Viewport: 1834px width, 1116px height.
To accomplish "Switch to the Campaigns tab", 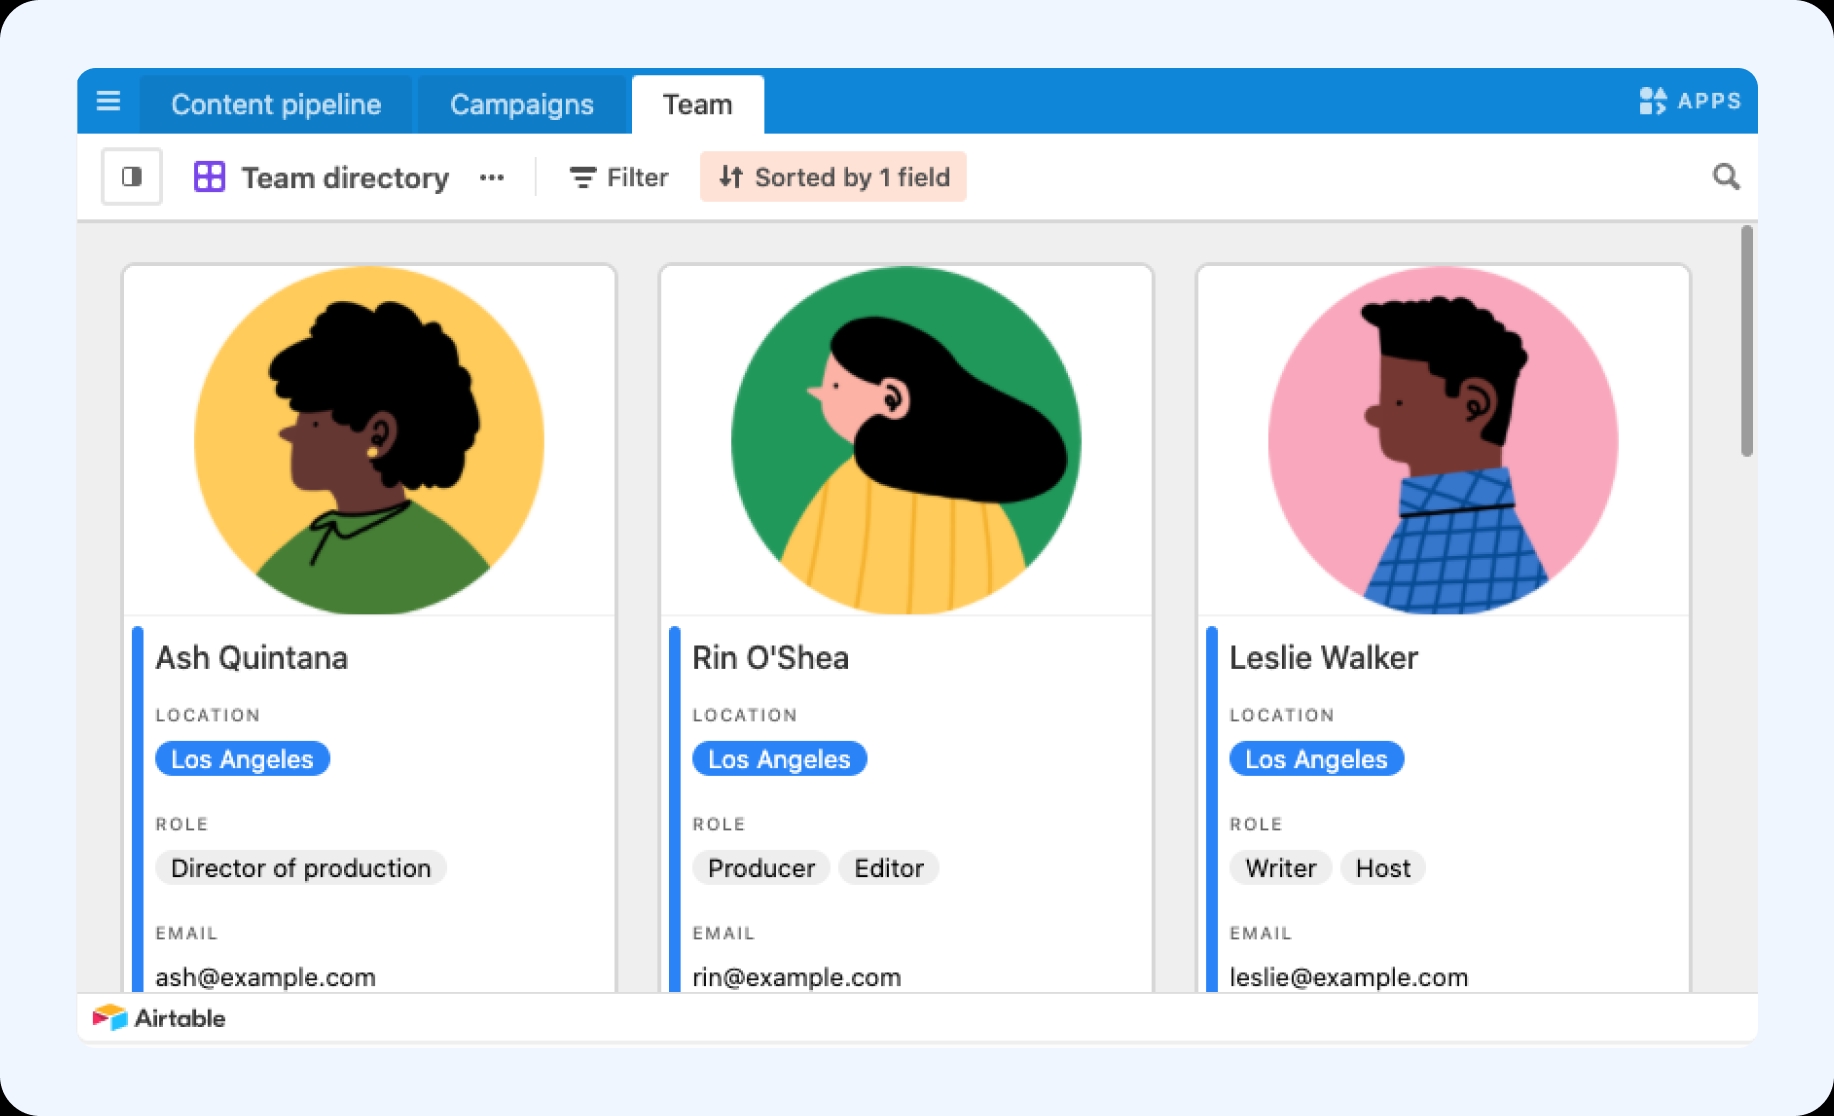I will (x=521, y=104).
